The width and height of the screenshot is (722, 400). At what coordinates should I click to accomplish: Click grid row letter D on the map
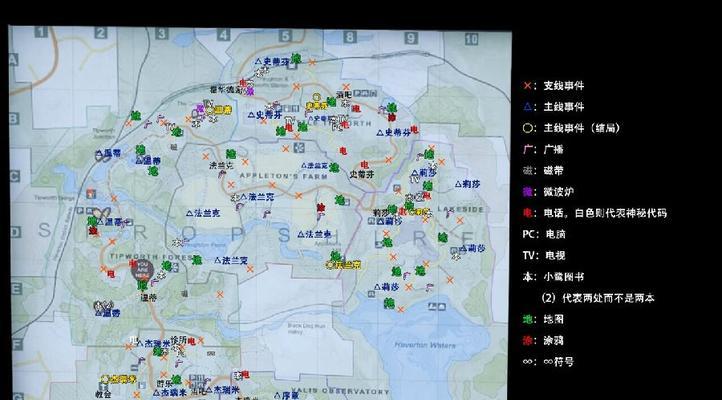pos(16,232)
